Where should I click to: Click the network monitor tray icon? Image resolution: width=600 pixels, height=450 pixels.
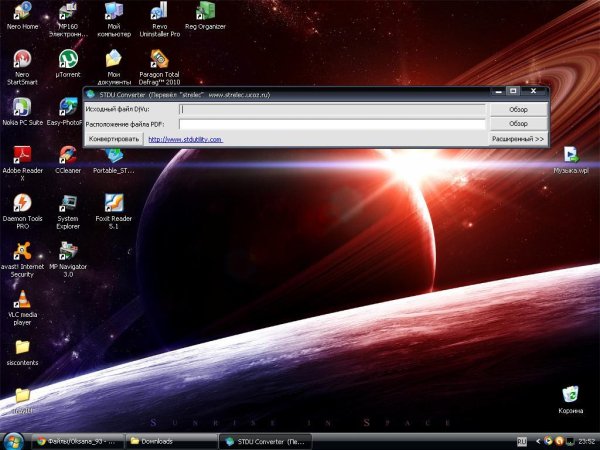[570, 442]
